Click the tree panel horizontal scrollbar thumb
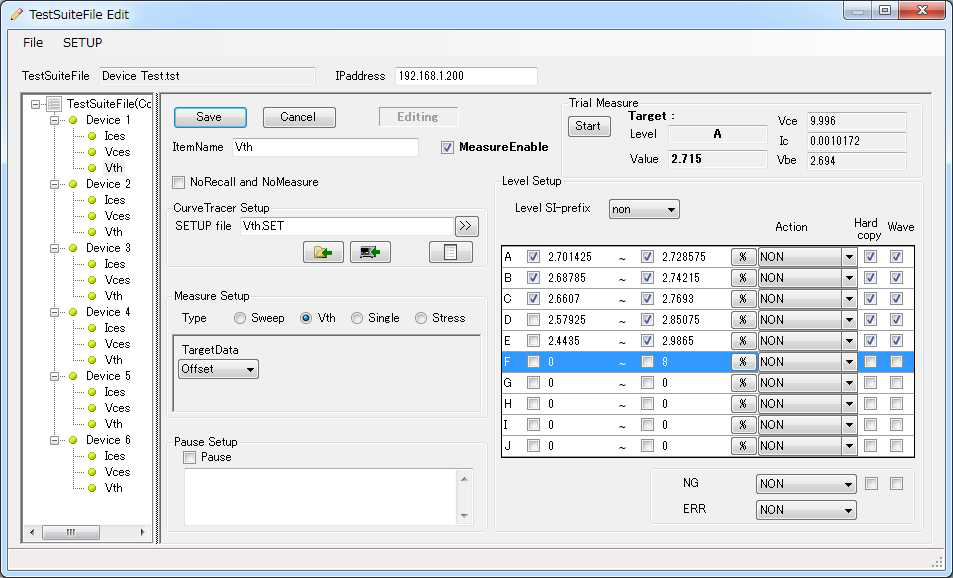The width and height of the screenshot is (953, 578). 71,532
